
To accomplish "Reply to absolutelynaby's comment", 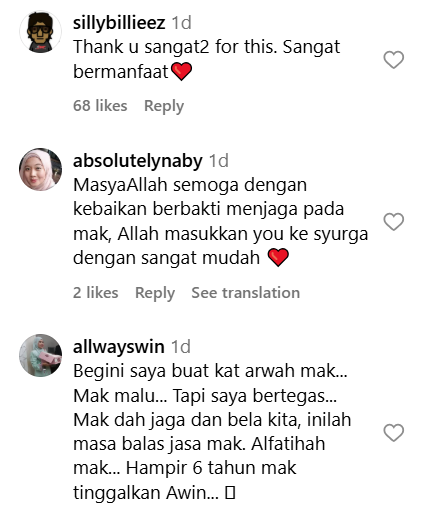I will [x=155, y=293].
